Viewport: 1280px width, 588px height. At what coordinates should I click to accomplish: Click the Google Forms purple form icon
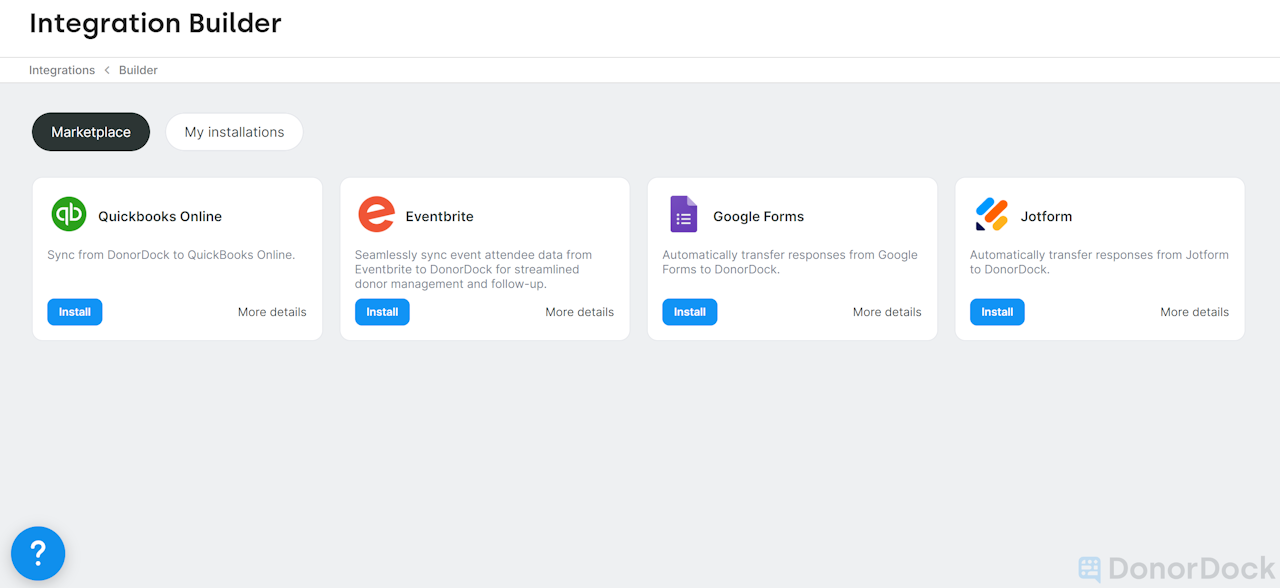click(x=683, y=214)
